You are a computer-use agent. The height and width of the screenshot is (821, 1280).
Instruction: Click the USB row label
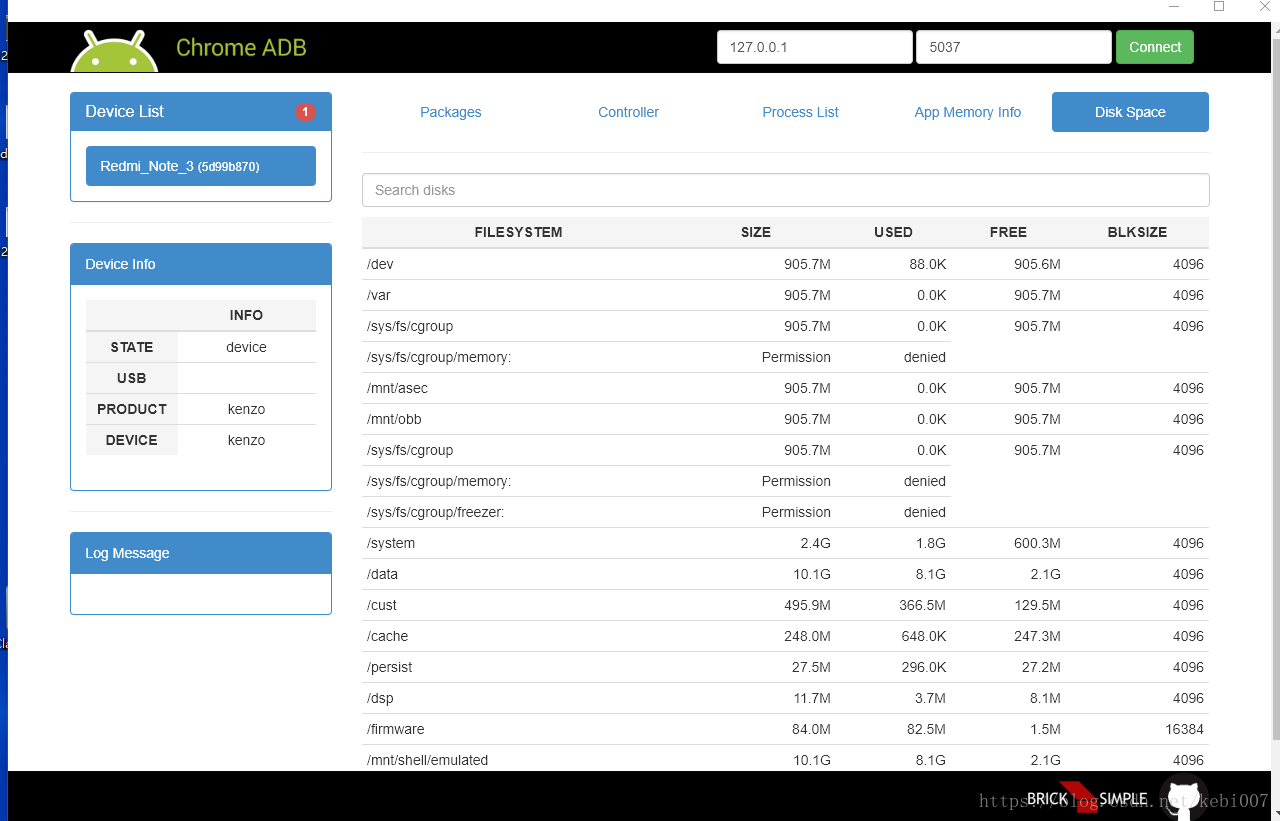pos(132,378)
